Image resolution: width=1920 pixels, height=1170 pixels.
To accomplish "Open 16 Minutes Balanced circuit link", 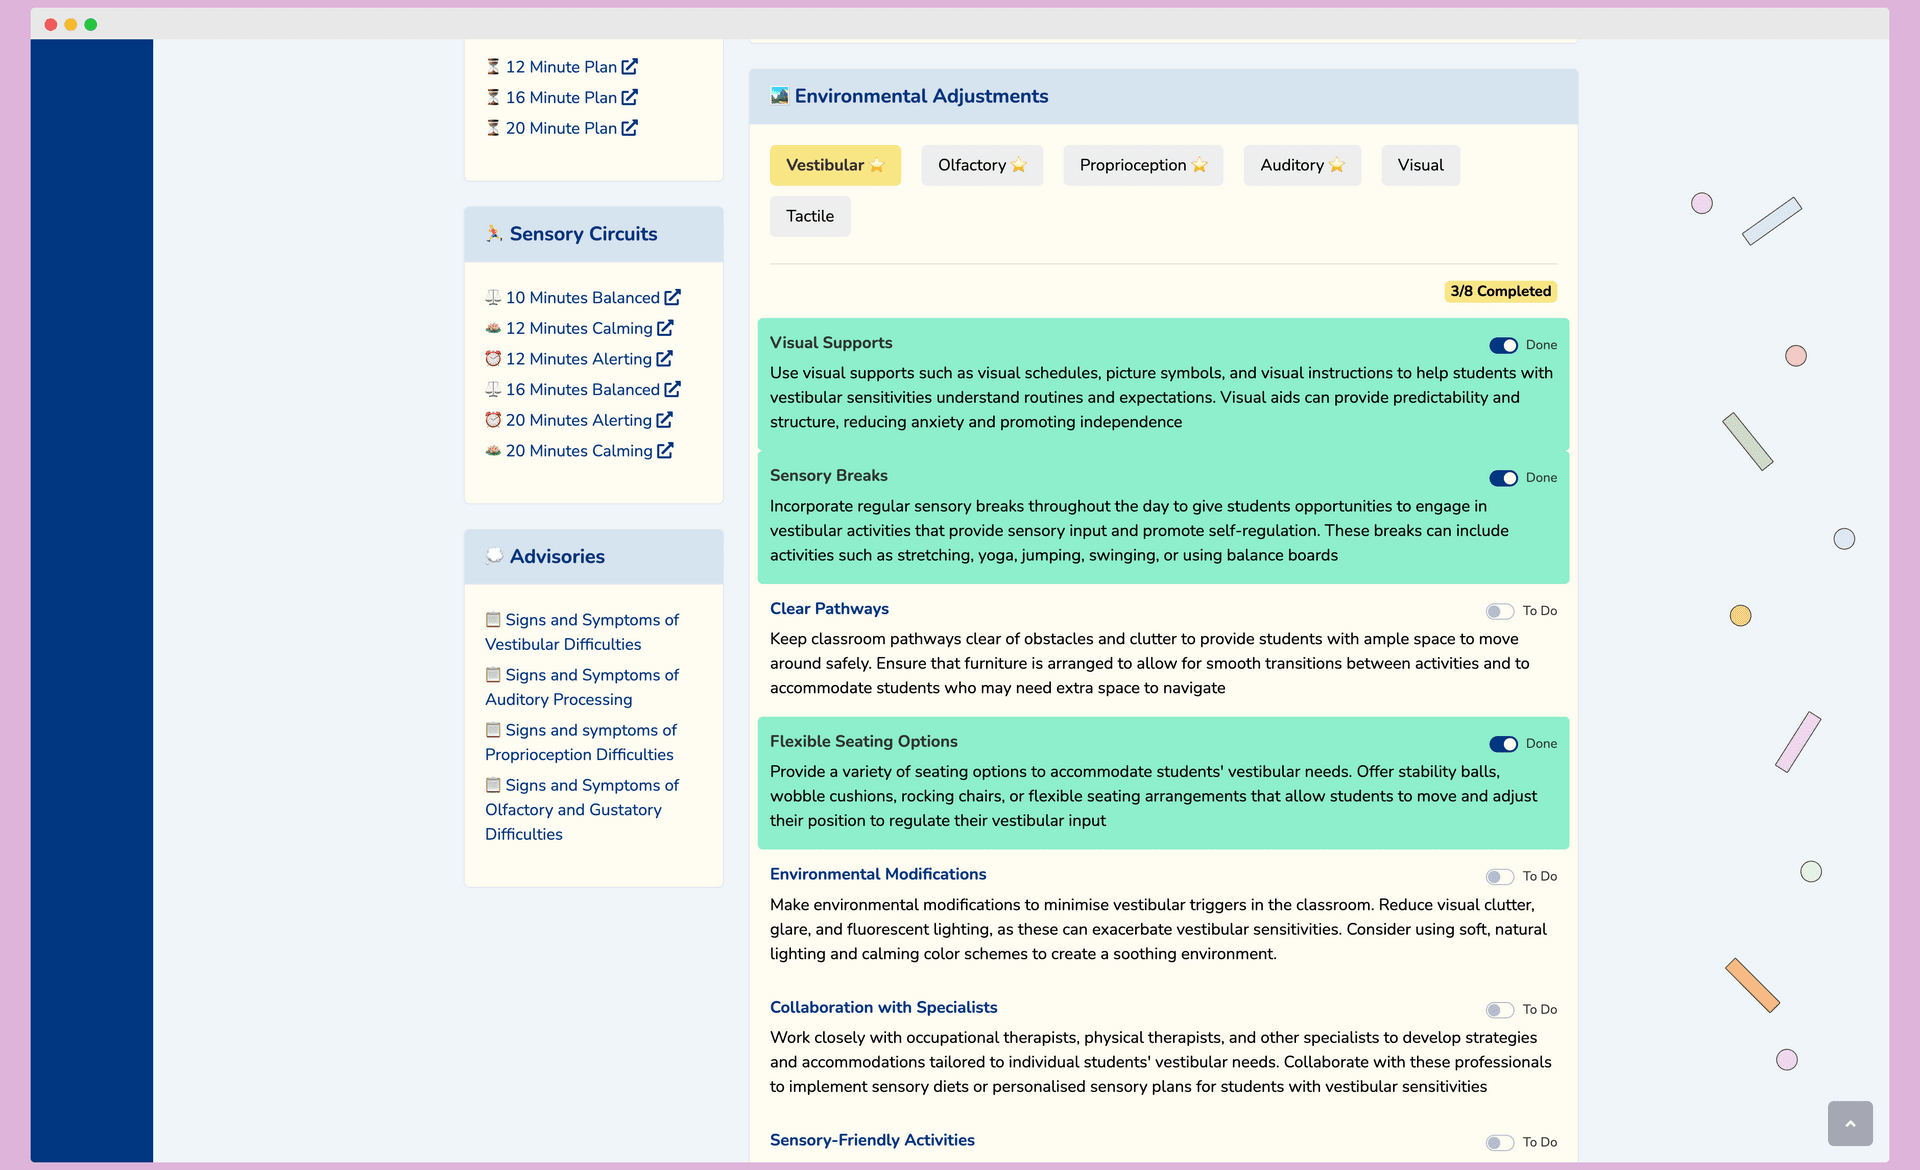I will [582, 390].
